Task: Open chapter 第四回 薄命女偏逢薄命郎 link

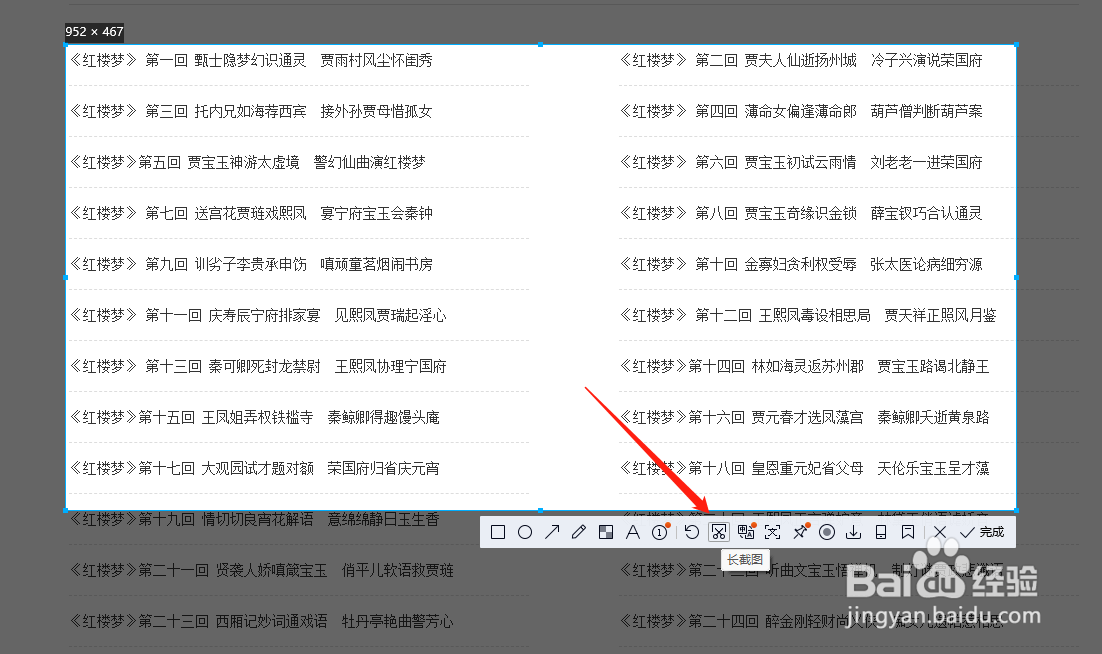Action: (801, 111)
